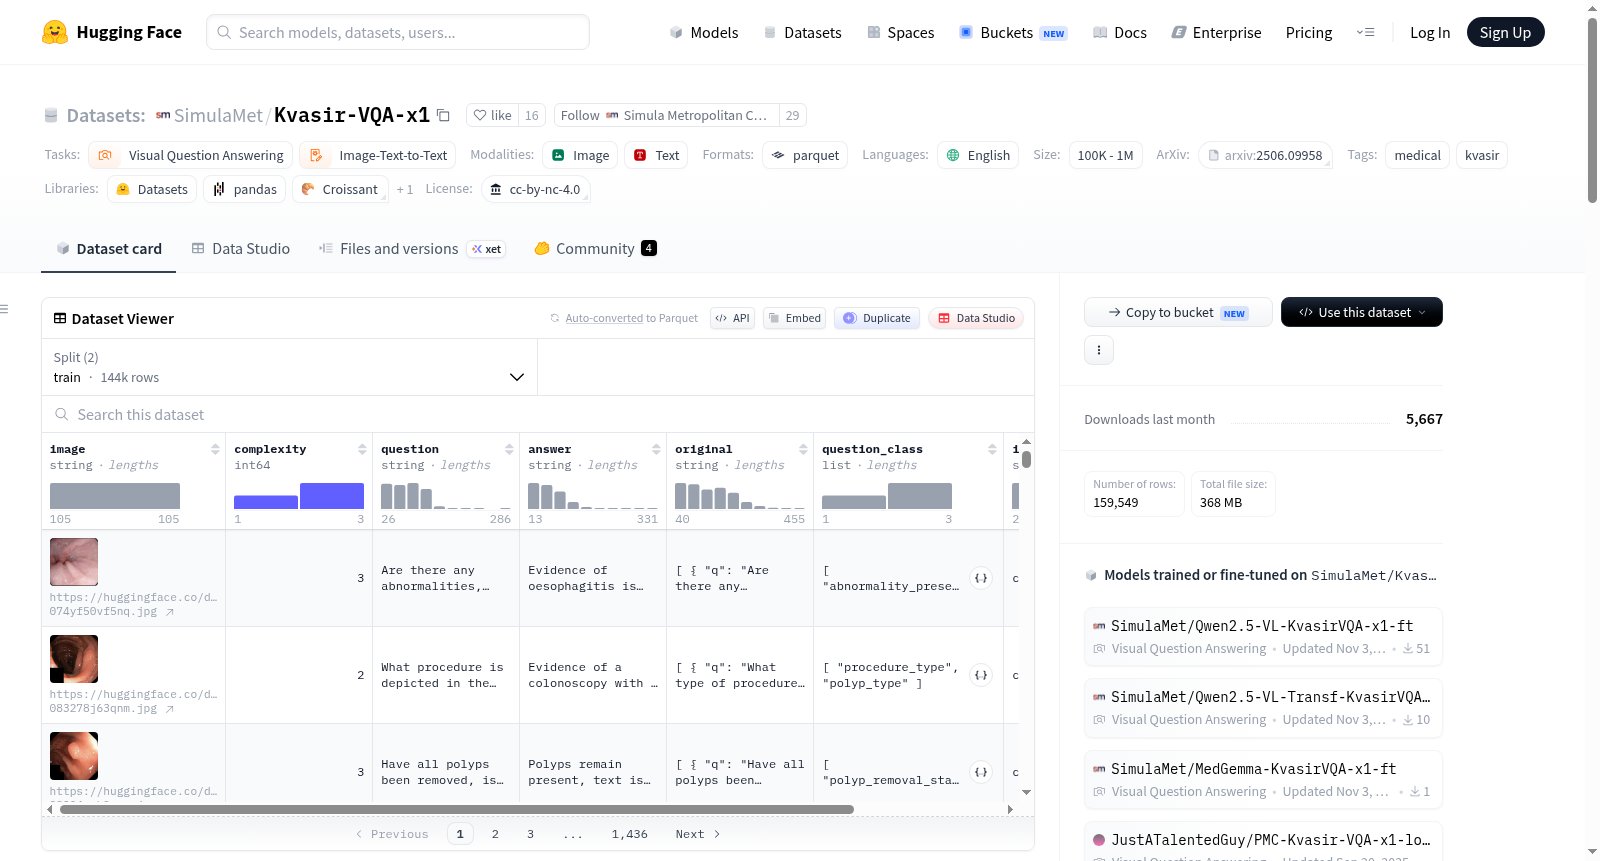
Task: Click the Visual Question Answering task tag
Action: [191, 155]
